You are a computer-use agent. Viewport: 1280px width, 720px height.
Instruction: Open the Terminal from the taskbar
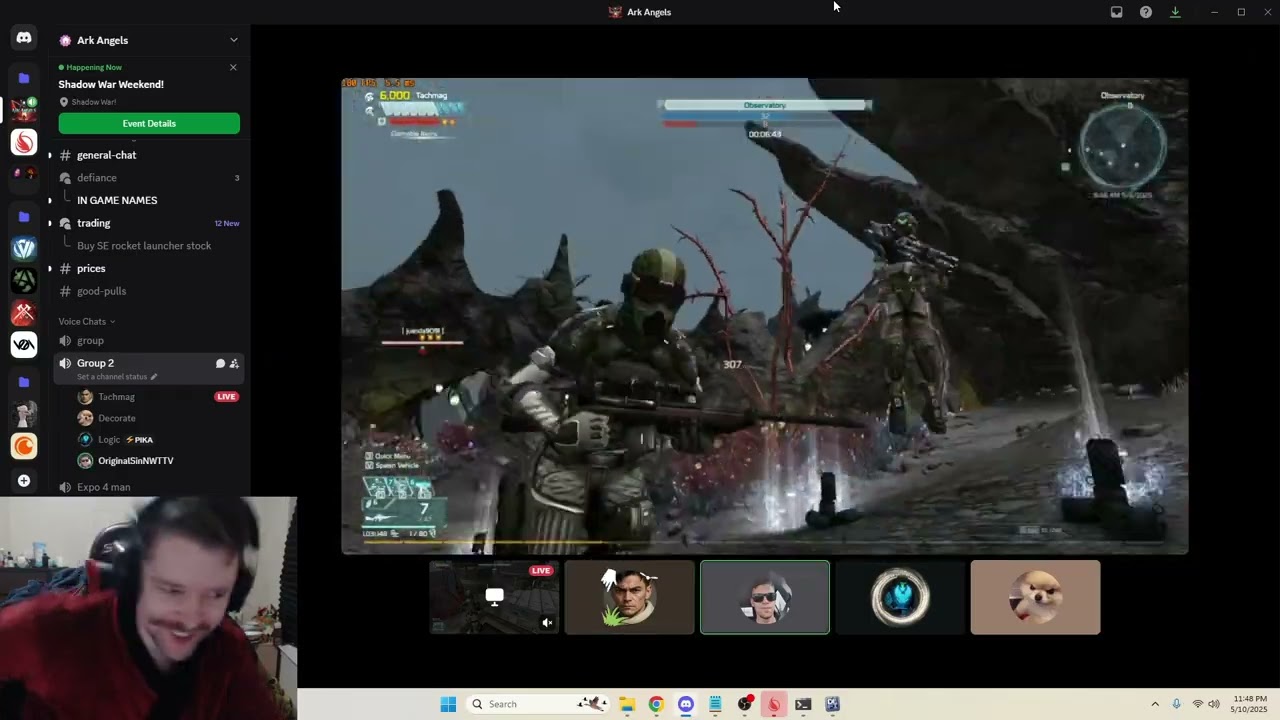tap(803, 704)
